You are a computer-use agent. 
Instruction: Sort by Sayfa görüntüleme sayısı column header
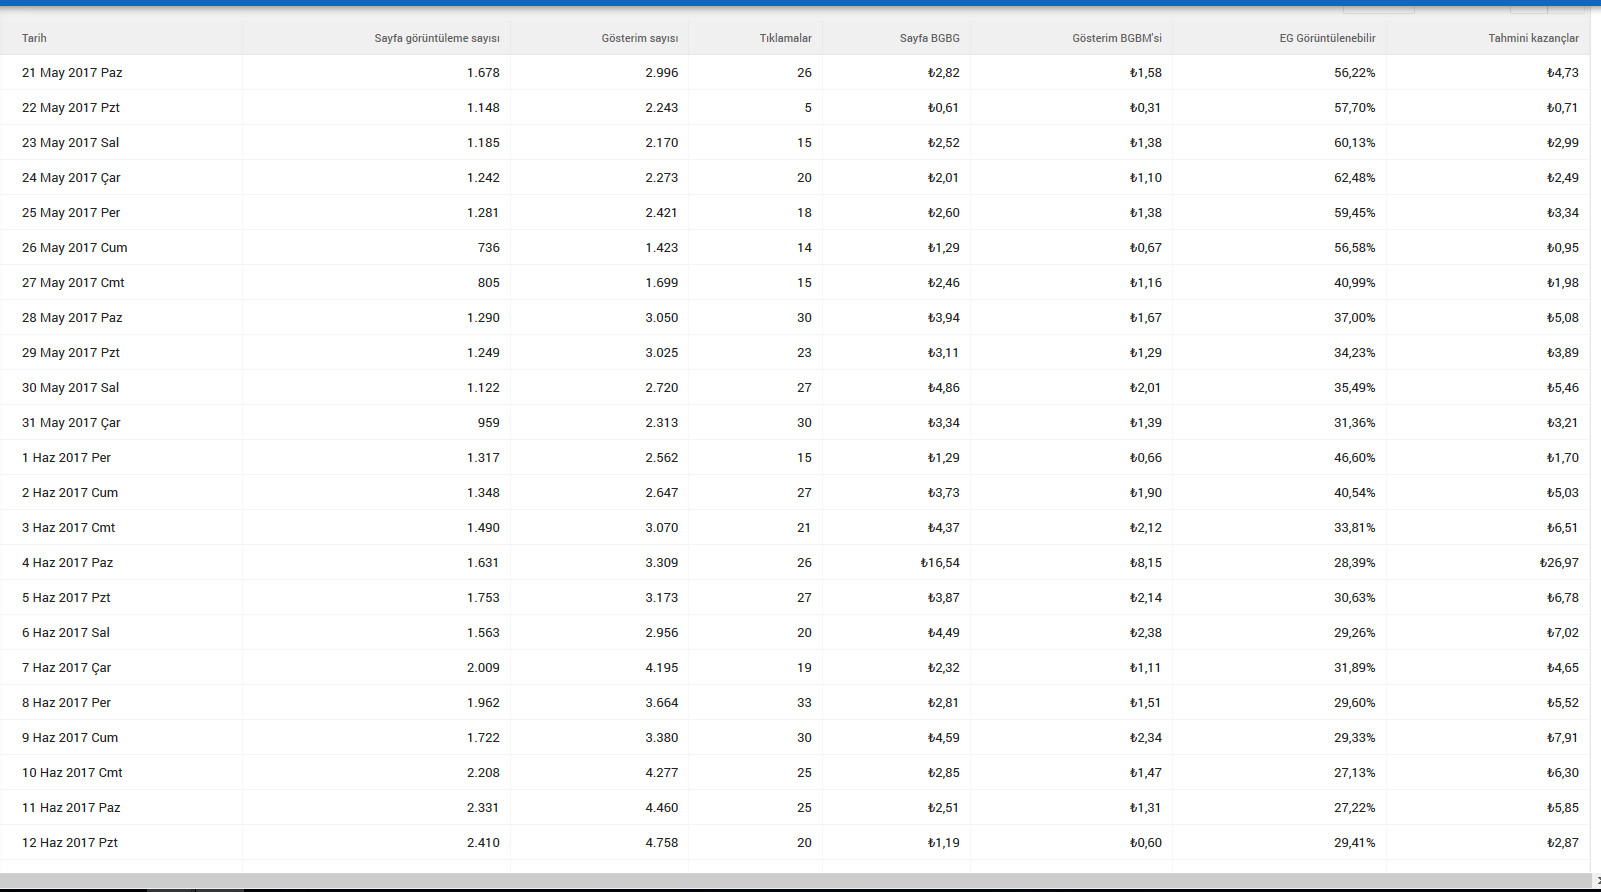click(437, 38)
